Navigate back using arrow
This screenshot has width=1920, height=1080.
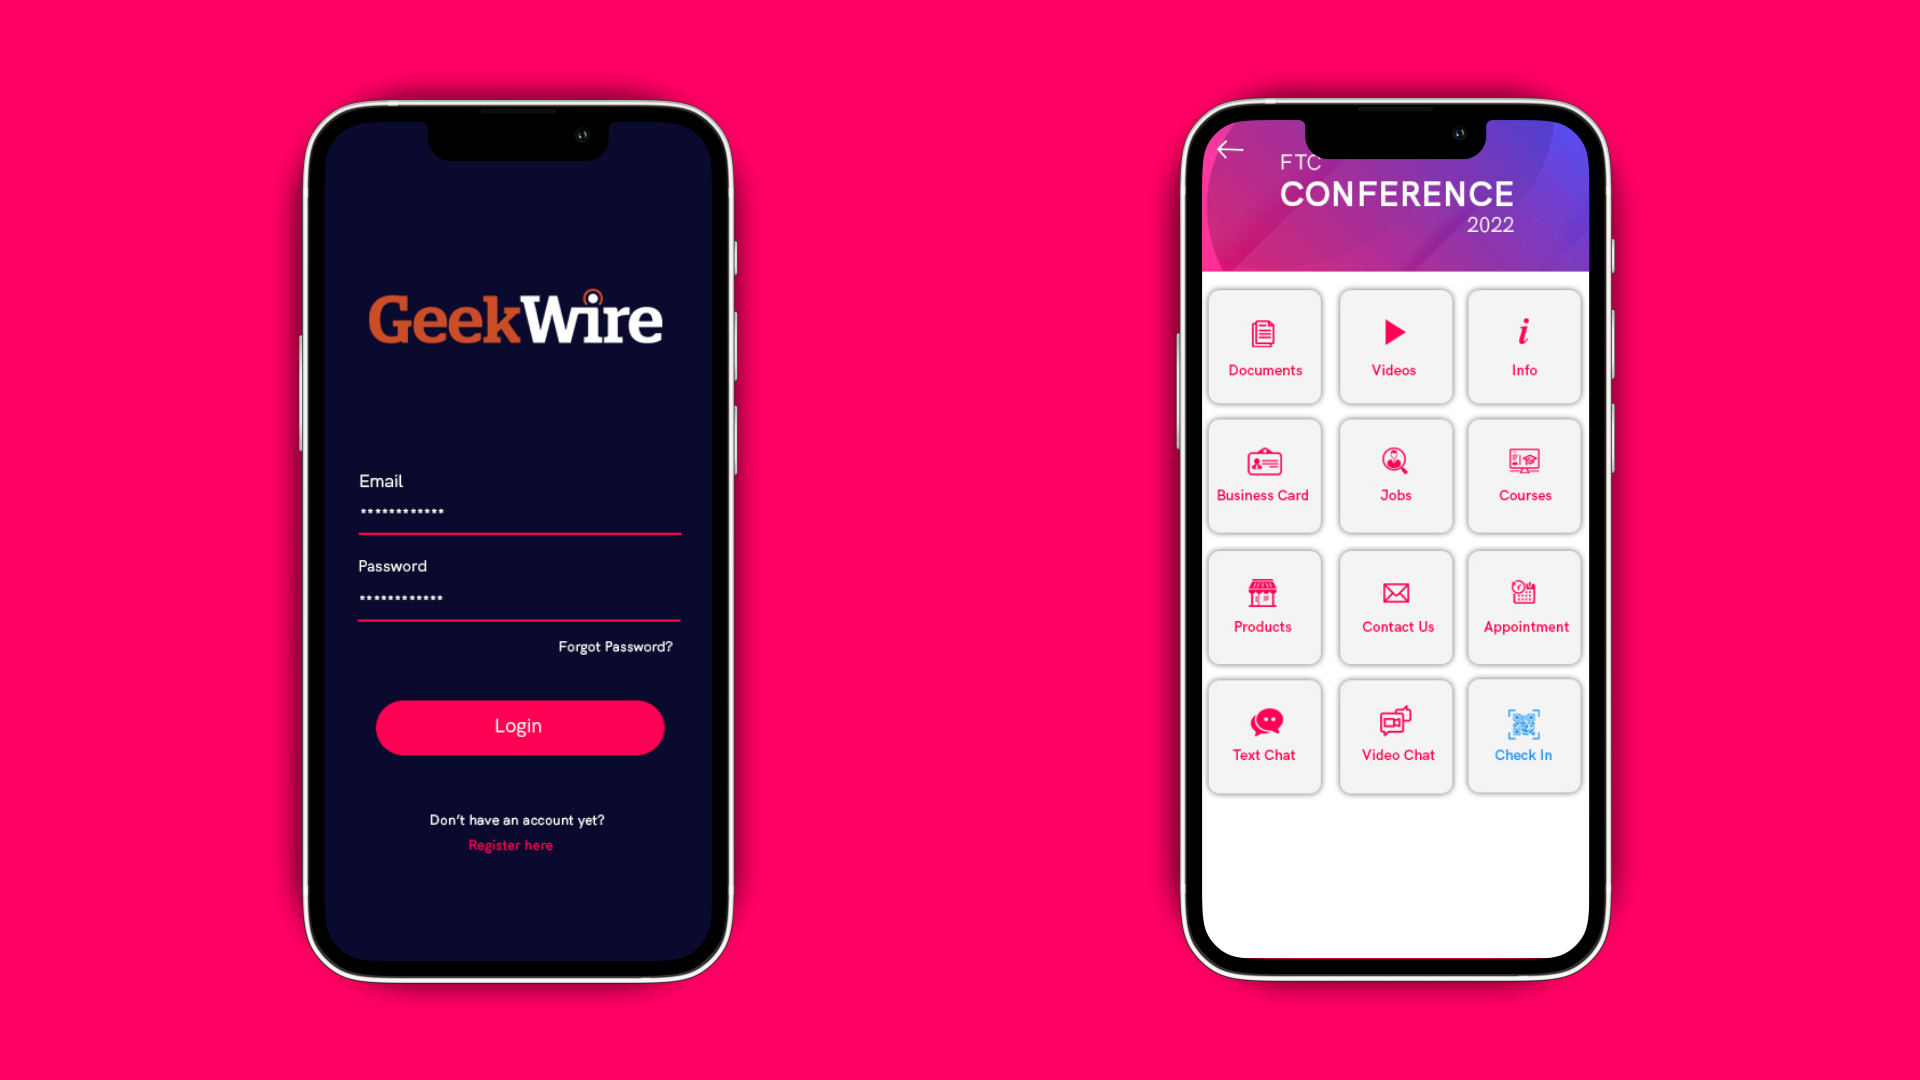(1230, 148)
